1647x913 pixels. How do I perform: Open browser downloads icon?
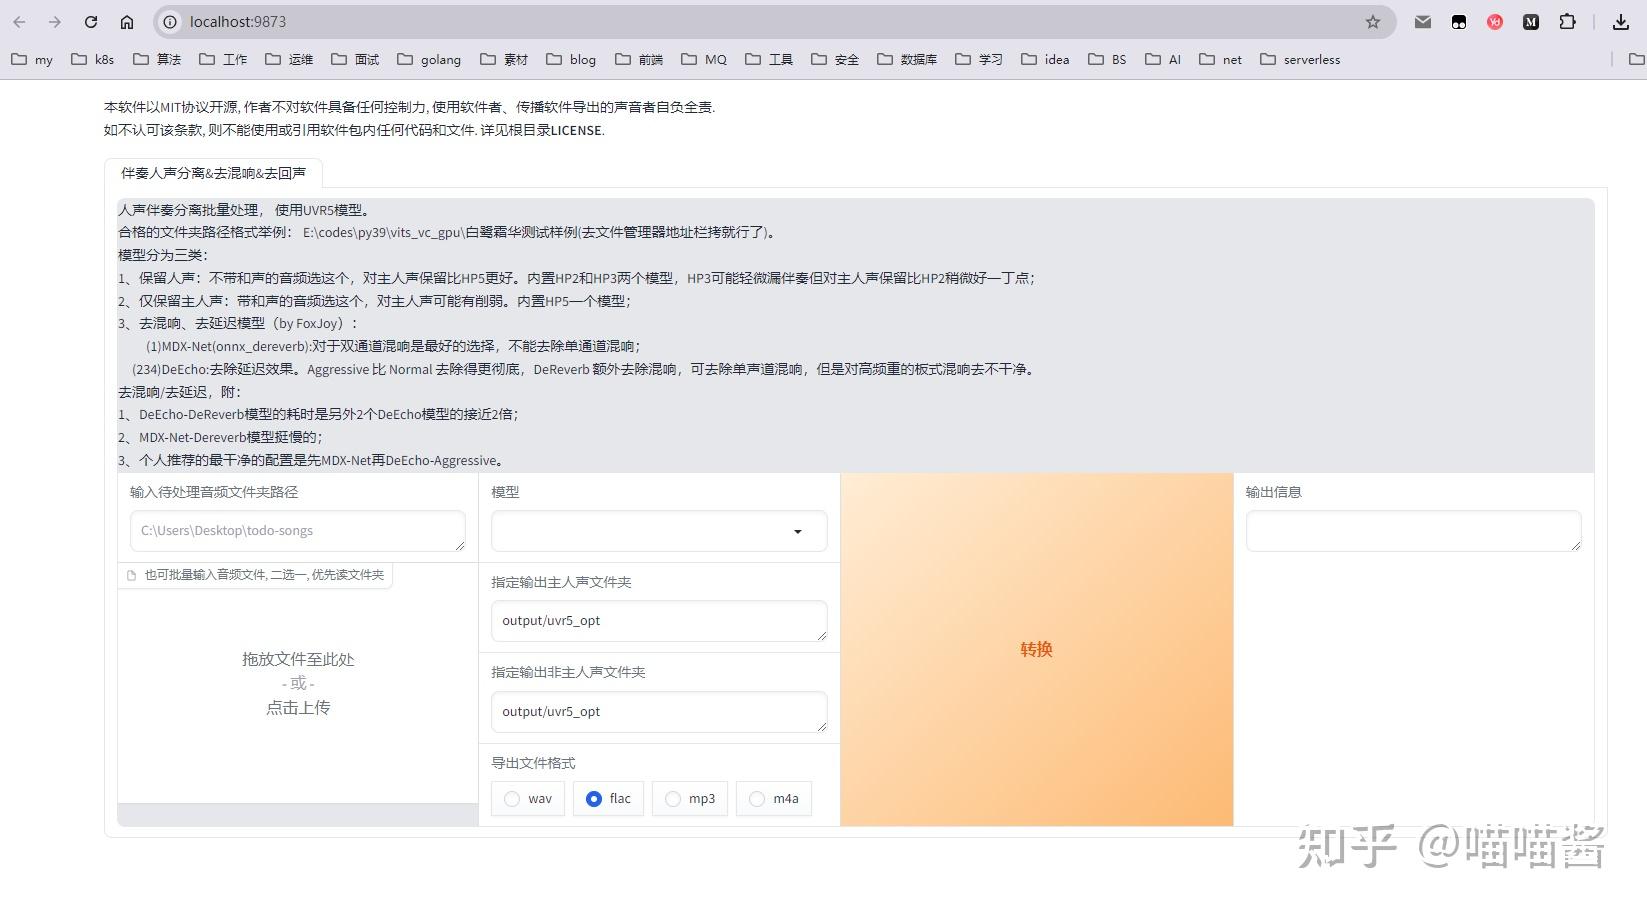pos(1621,21)
